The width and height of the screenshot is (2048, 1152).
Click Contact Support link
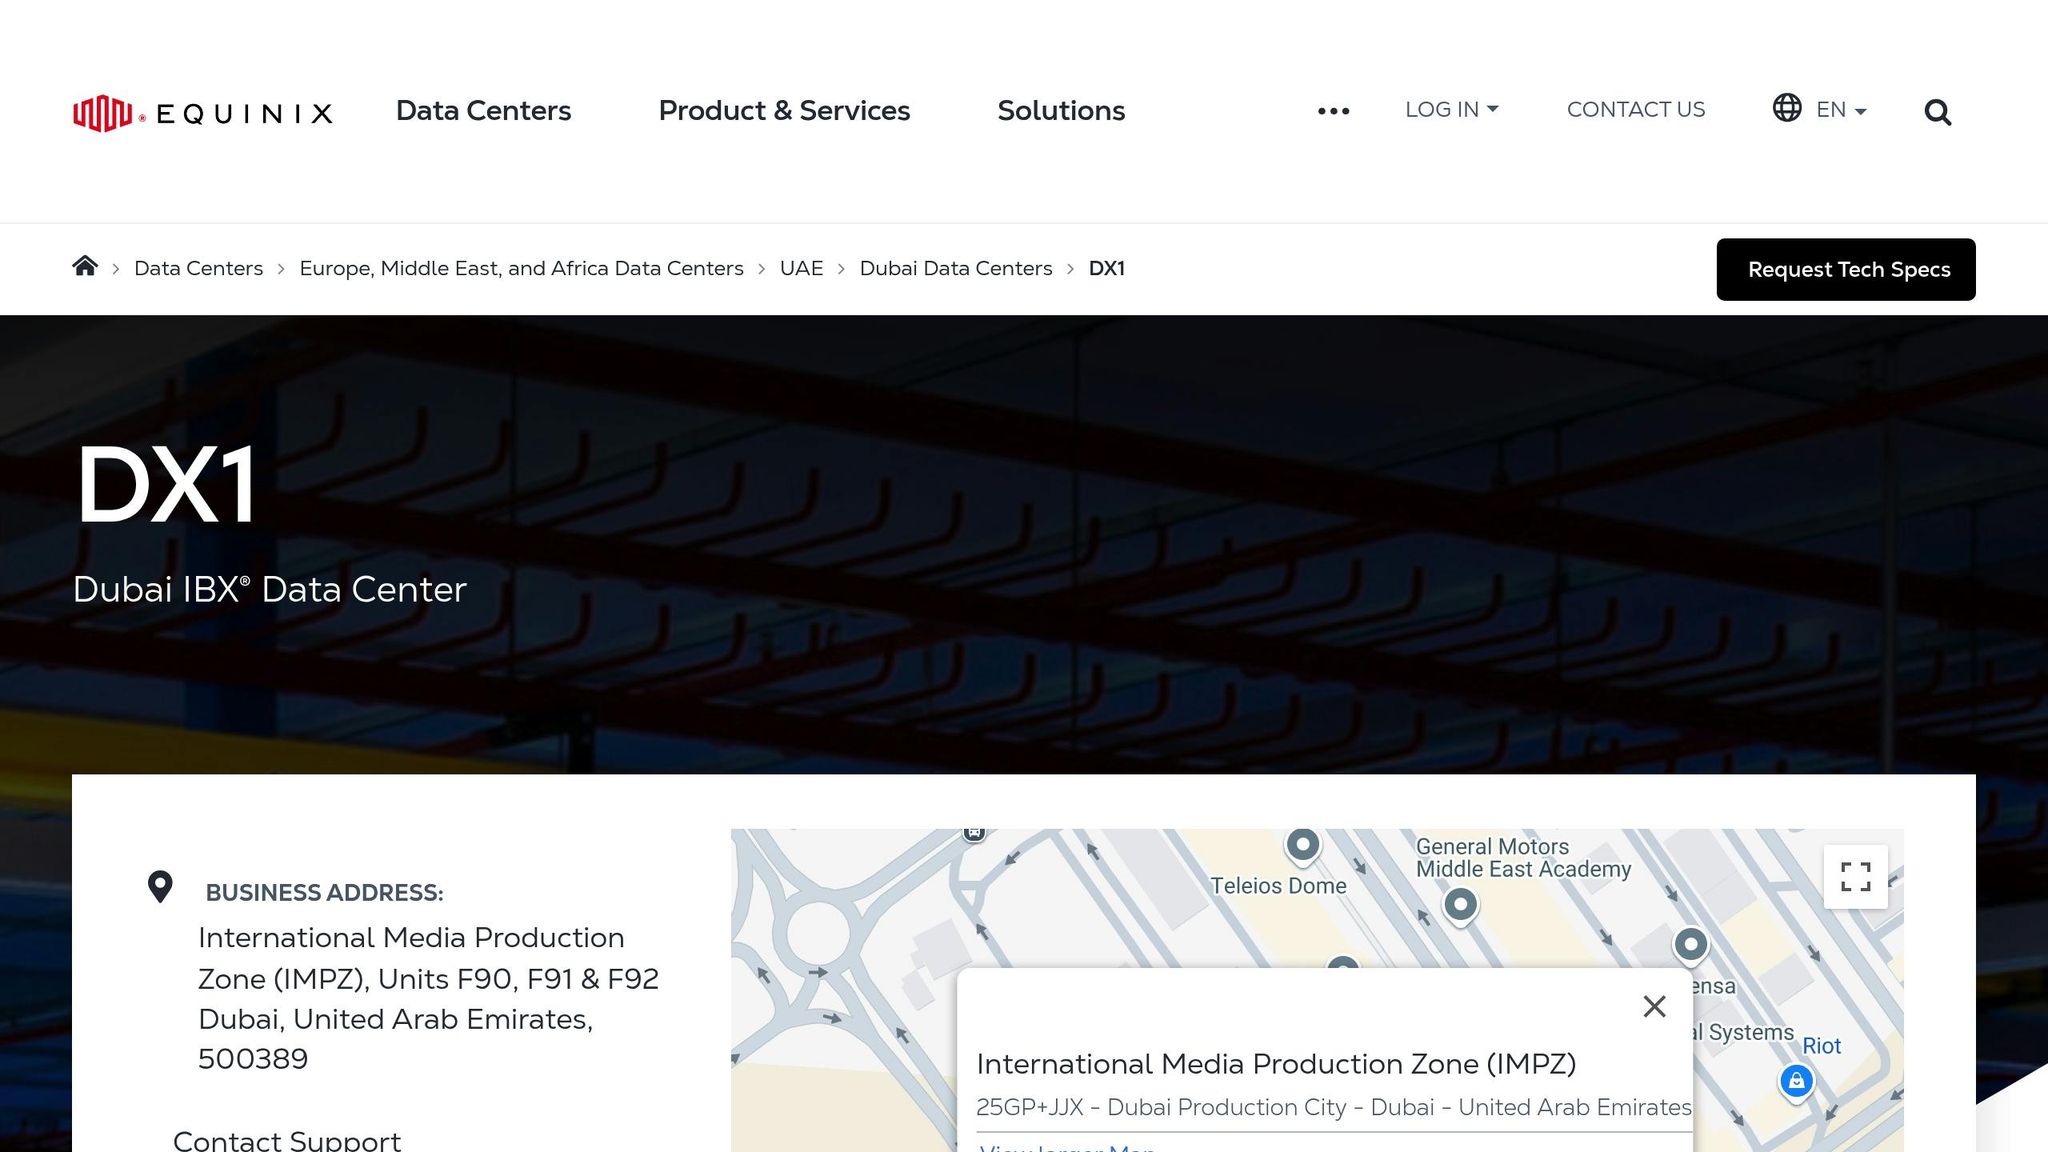click(x=287, y=1140)
